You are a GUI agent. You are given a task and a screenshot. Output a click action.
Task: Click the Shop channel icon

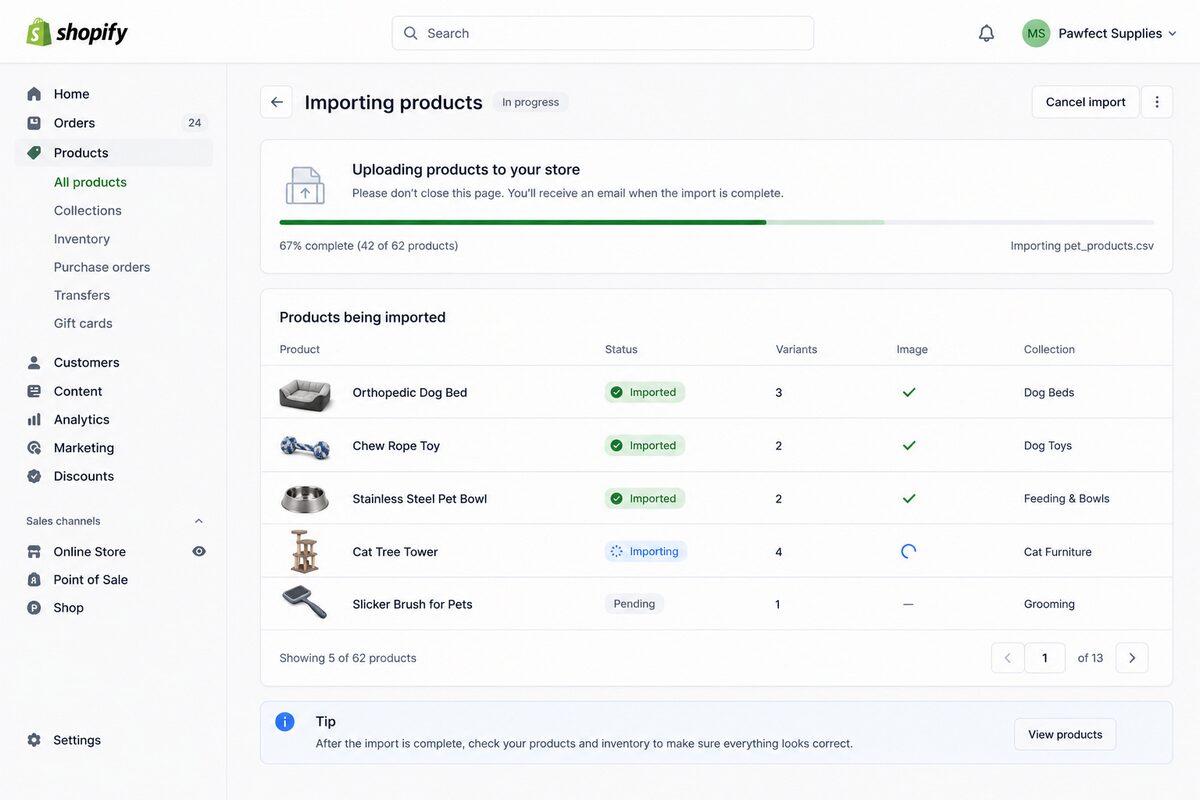(x=34, y=607)
